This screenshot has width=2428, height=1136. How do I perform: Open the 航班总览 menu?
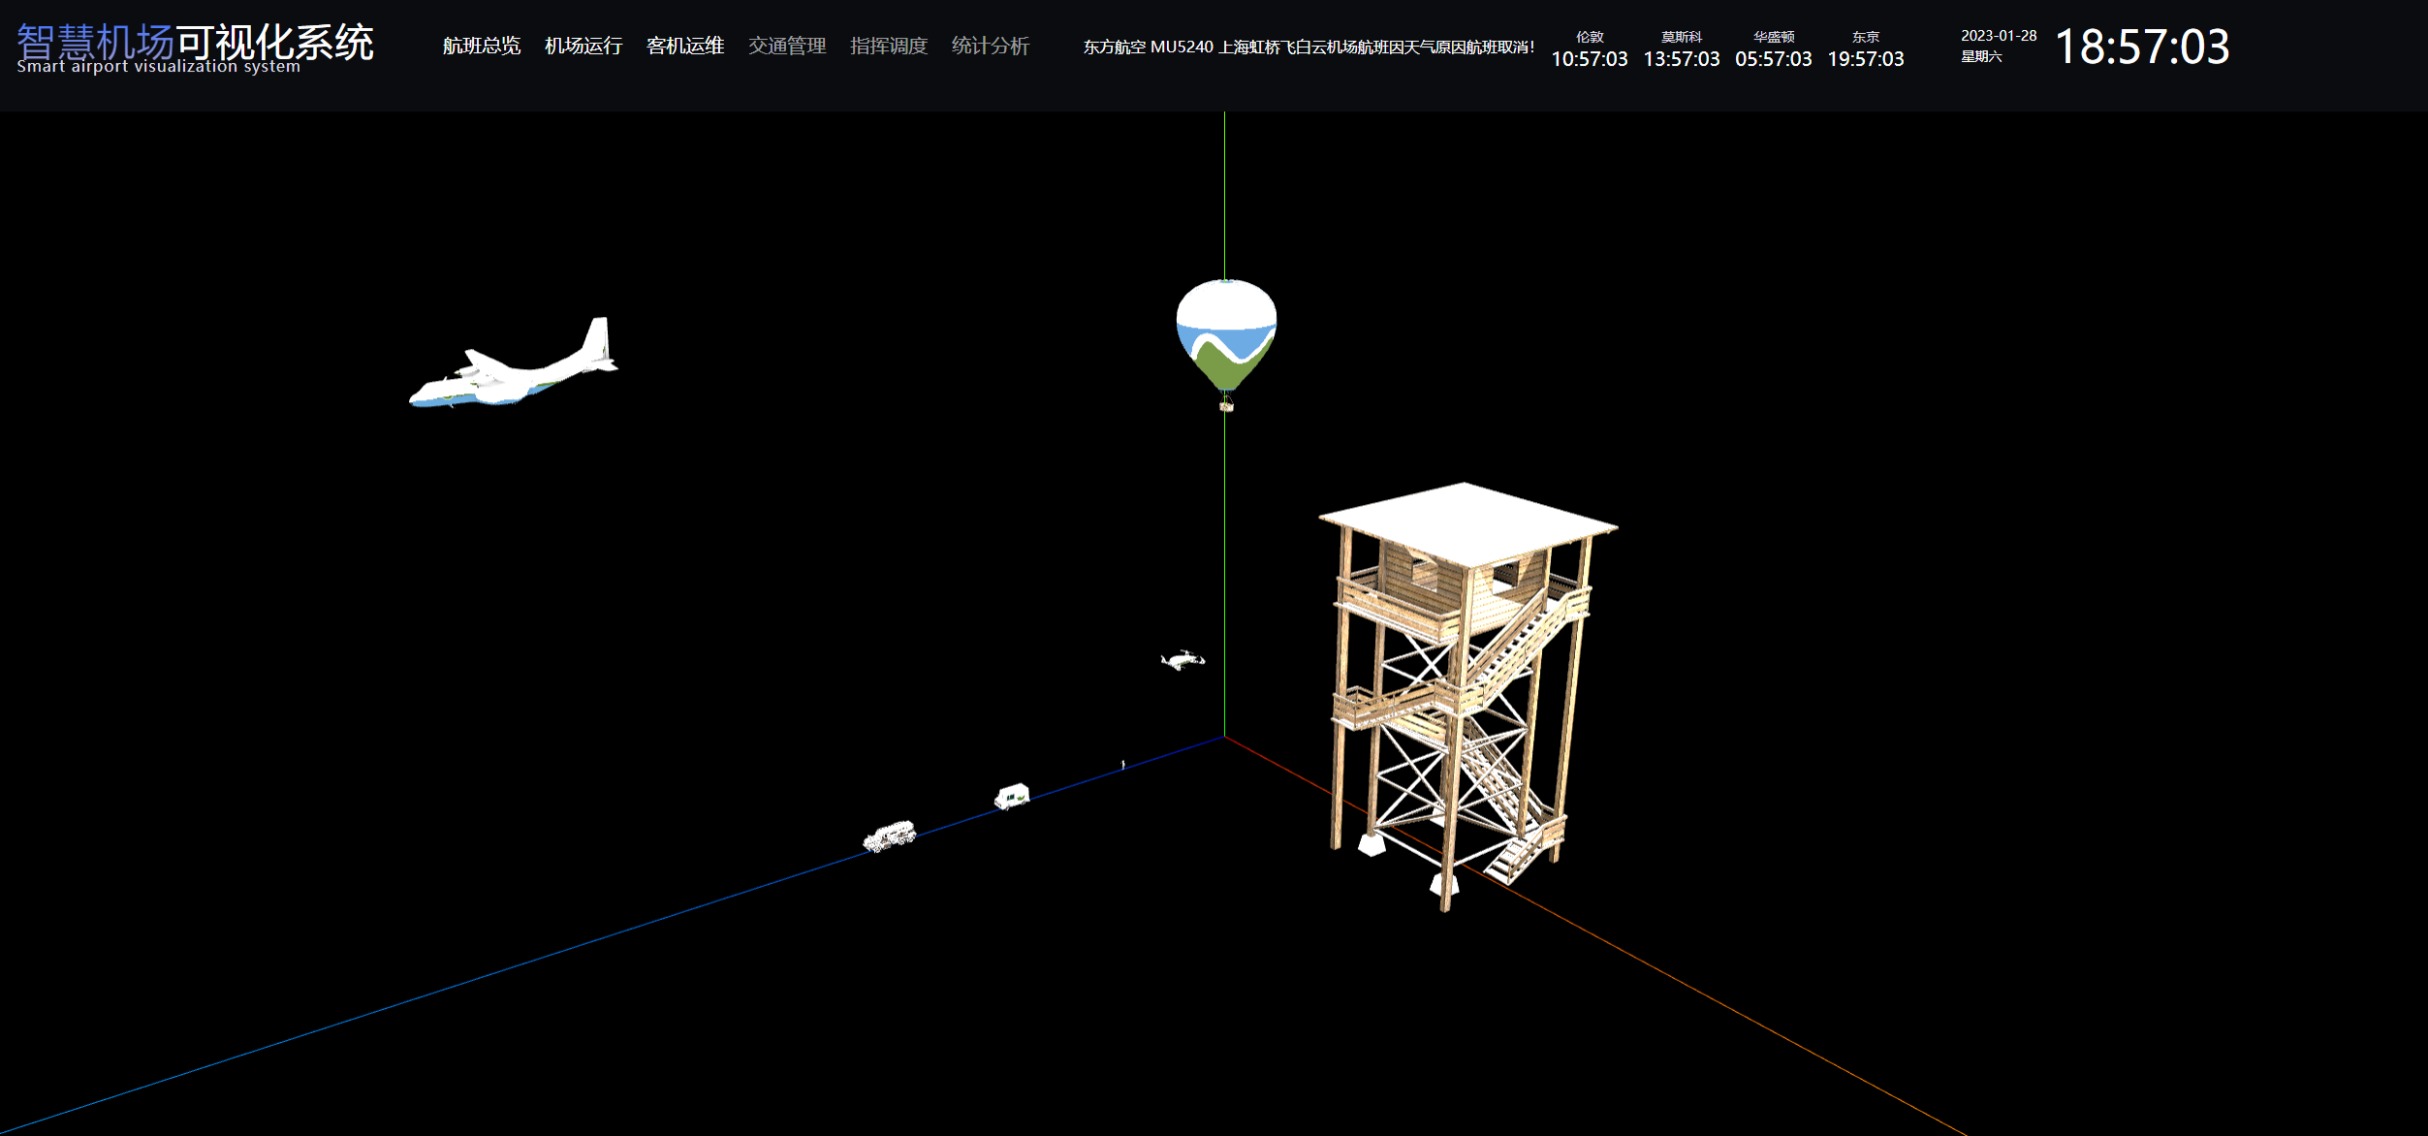point(481,46)
